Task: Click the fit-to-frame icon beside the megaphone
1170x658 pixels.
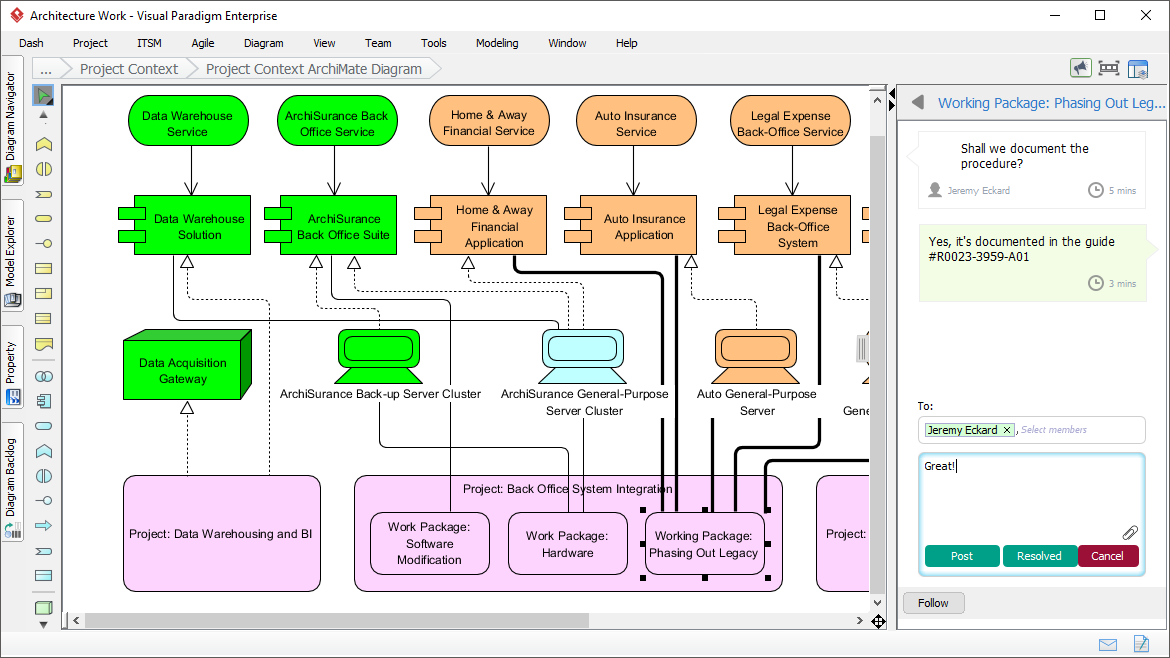Action: (x=1108, y=68)
